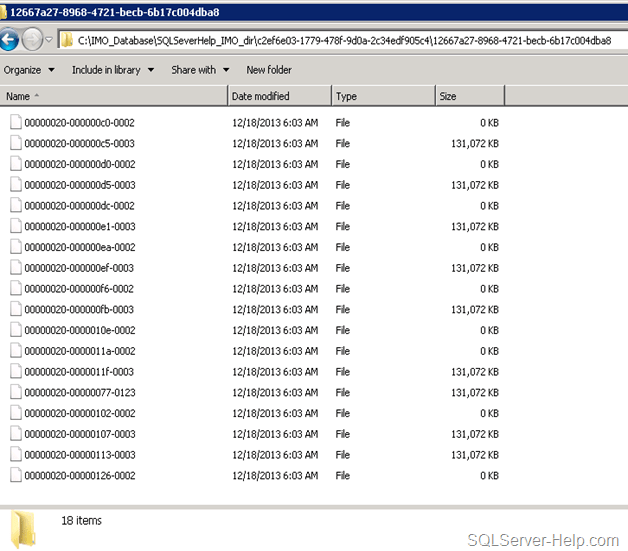Click the large folder icon in details pane
Image resolution: width=628 pixels, height=551 pixels.
point(23,527)
